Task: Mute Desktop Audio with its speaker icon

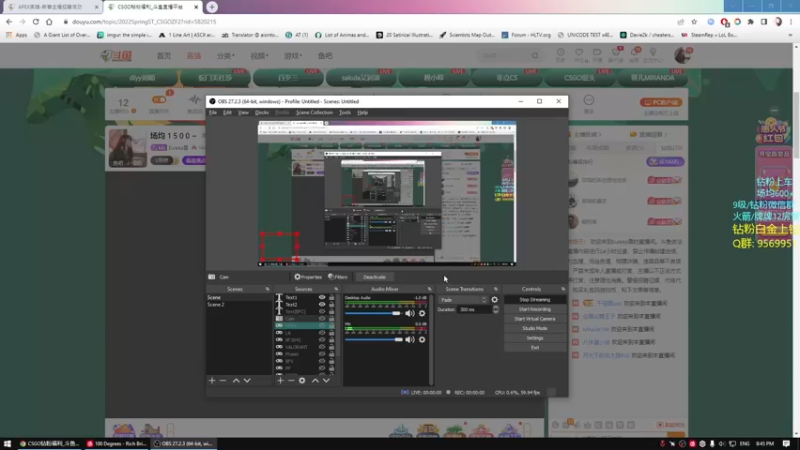Action: coord(410,313)
